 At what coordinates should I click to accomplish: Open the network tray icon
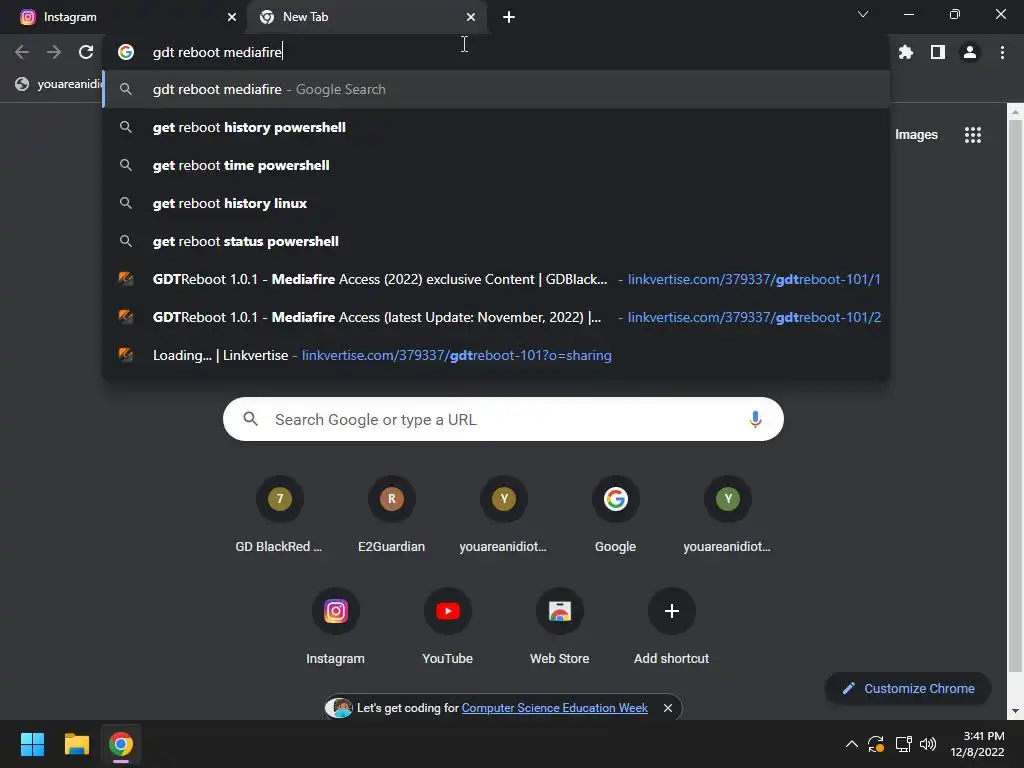coord(903,744)
